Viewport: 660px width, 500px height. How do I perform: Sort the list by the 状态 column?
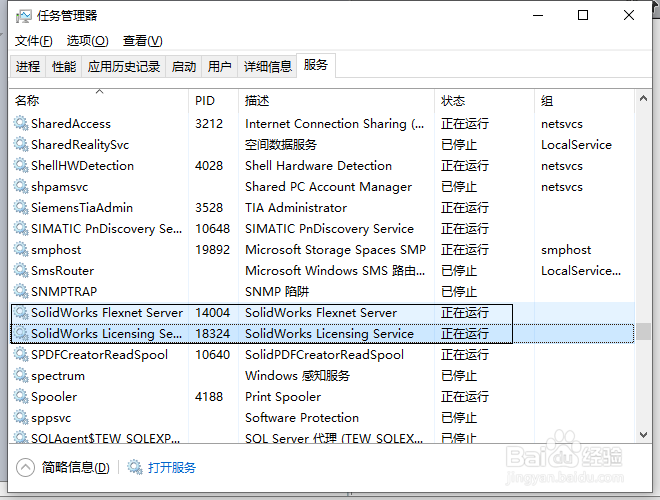[484, 100]
